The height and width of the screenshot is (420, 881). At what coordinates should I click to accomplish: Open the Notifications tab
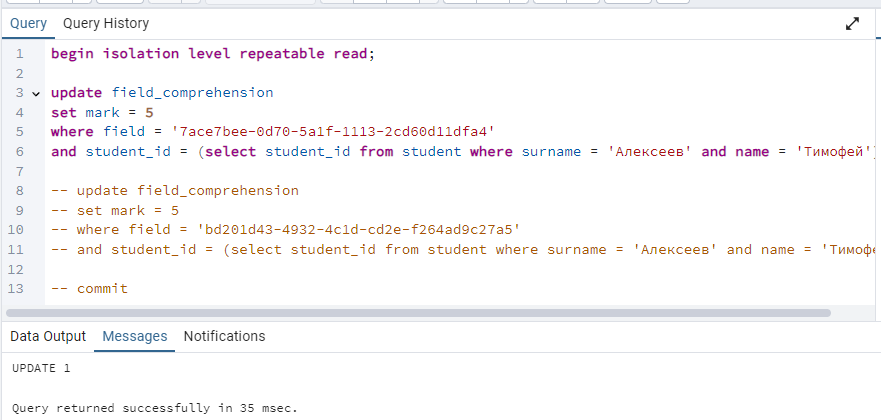click(x=224, y=336)
